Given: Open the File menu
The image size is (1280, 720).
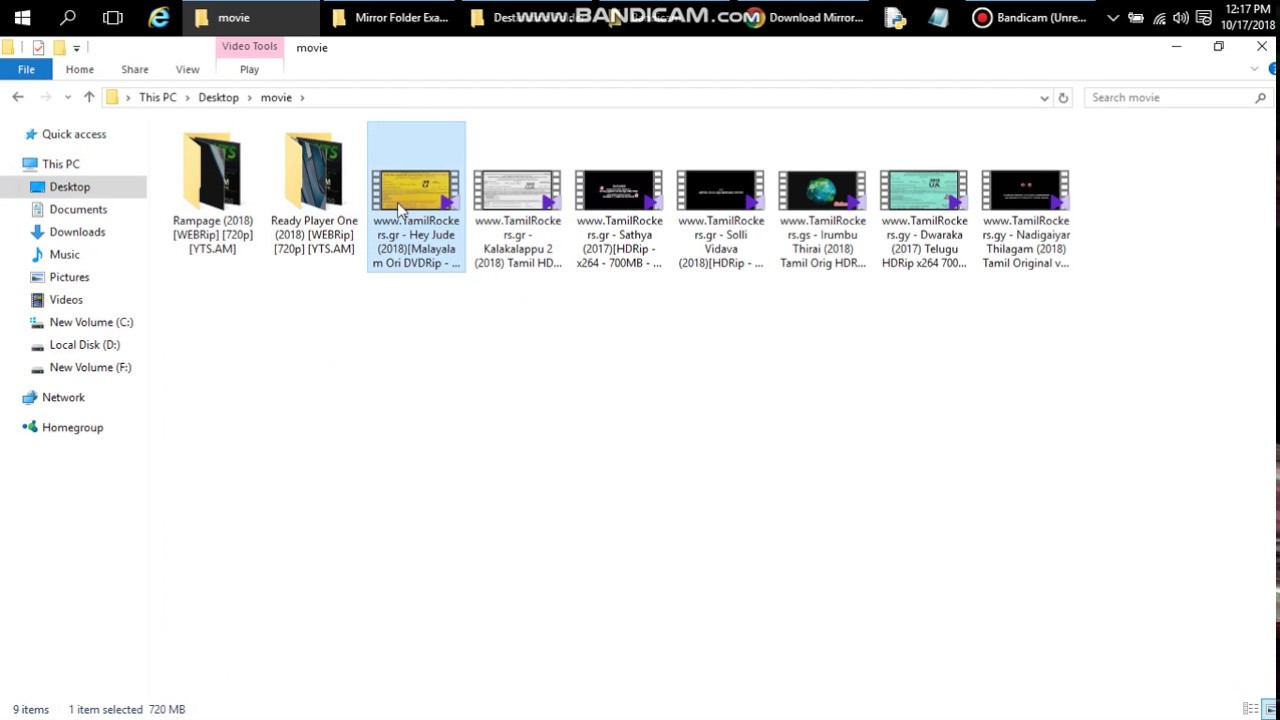Looking at the screenshot, I should click(26, 69).
